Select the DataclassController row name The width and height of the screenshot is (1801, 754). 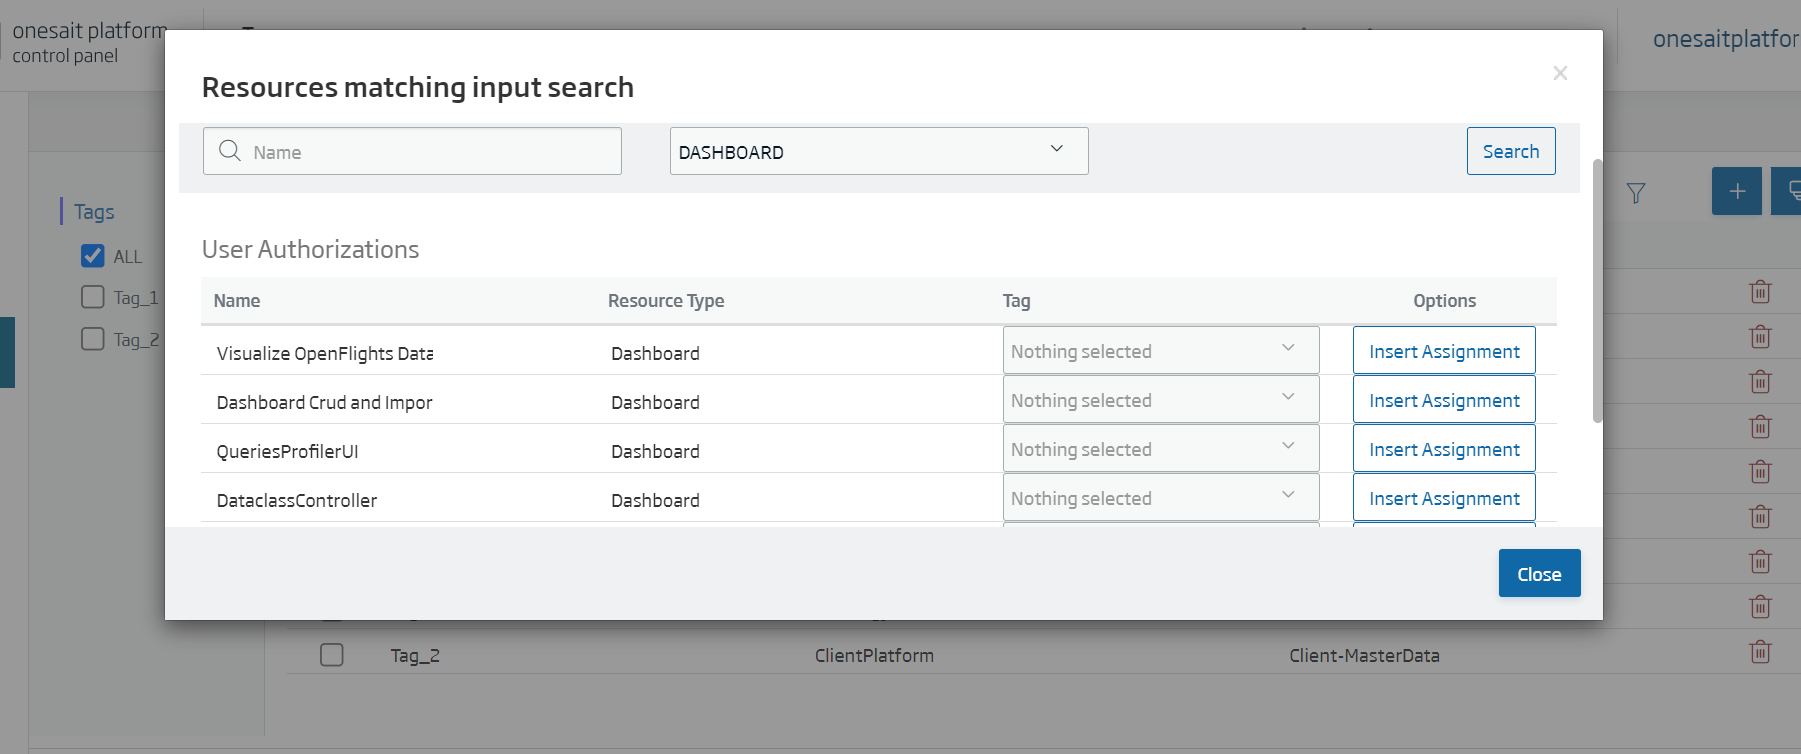[296, 500]
